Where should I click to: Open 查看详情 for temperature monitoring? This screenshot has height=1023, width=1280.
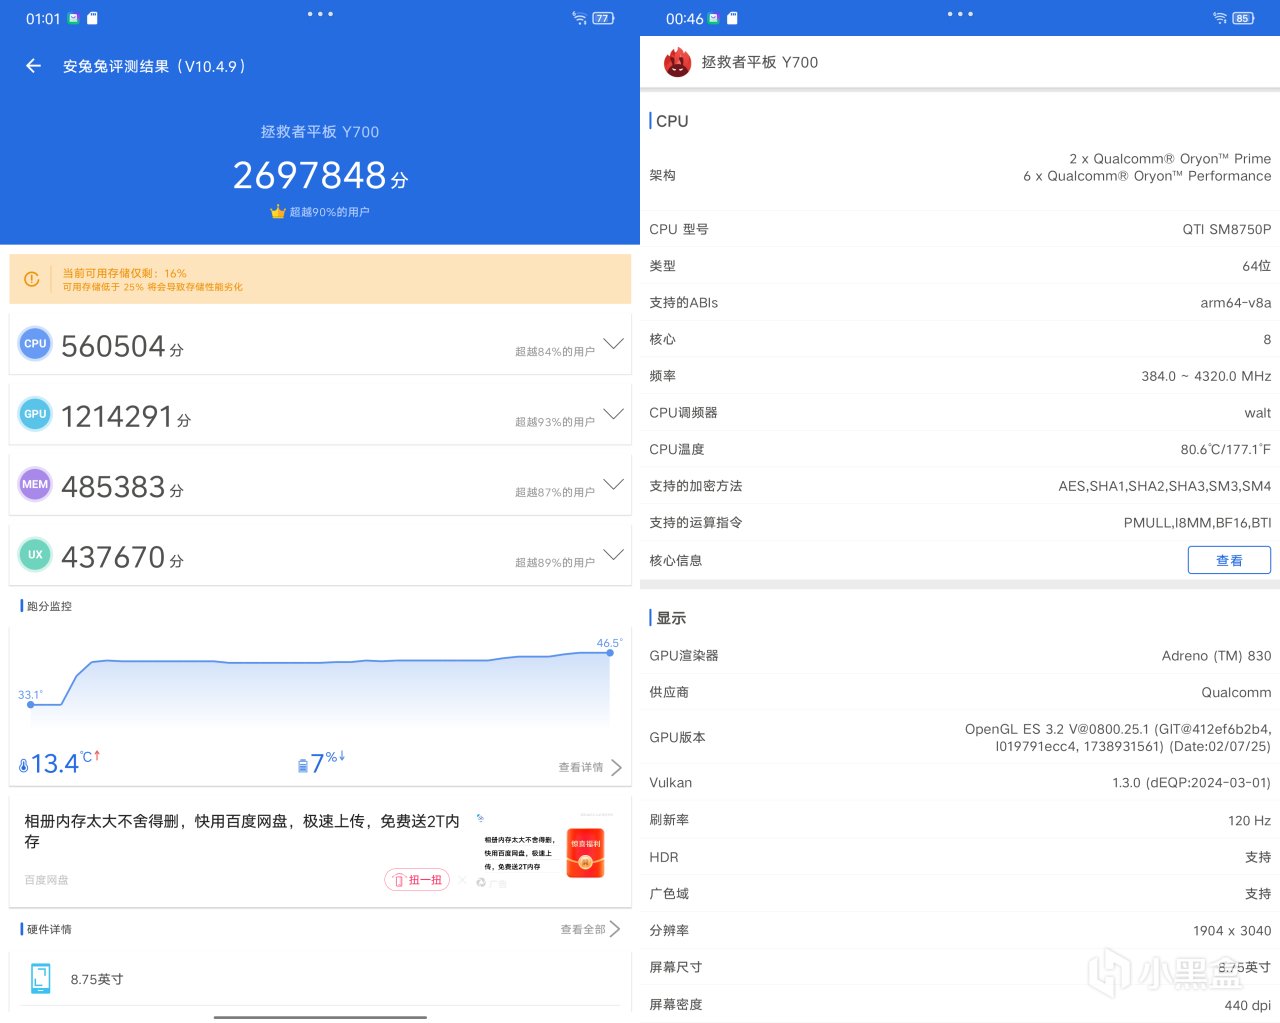click(590, 767)
